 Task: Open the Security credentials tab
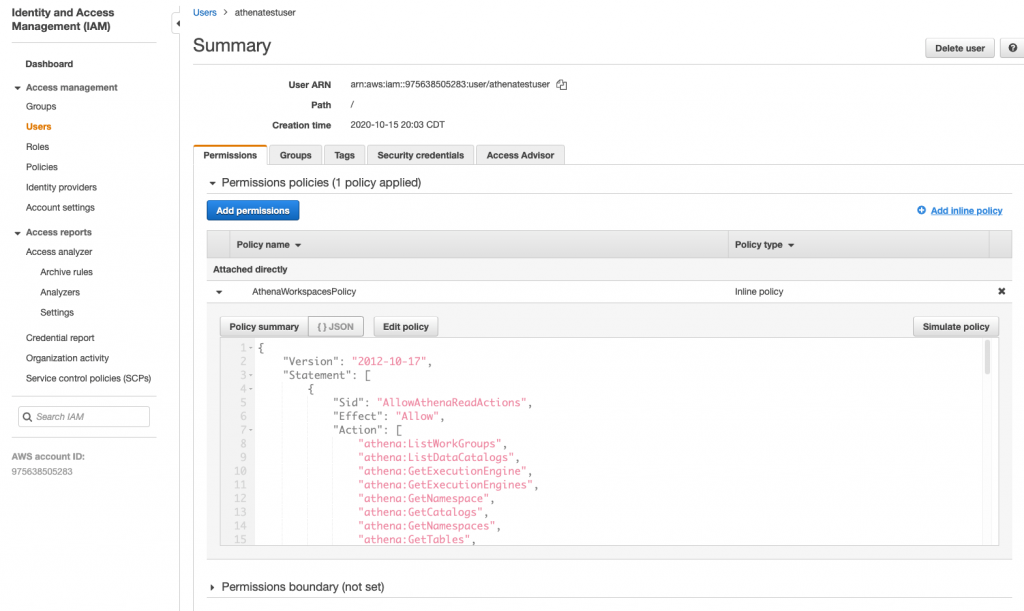[421, 155]
